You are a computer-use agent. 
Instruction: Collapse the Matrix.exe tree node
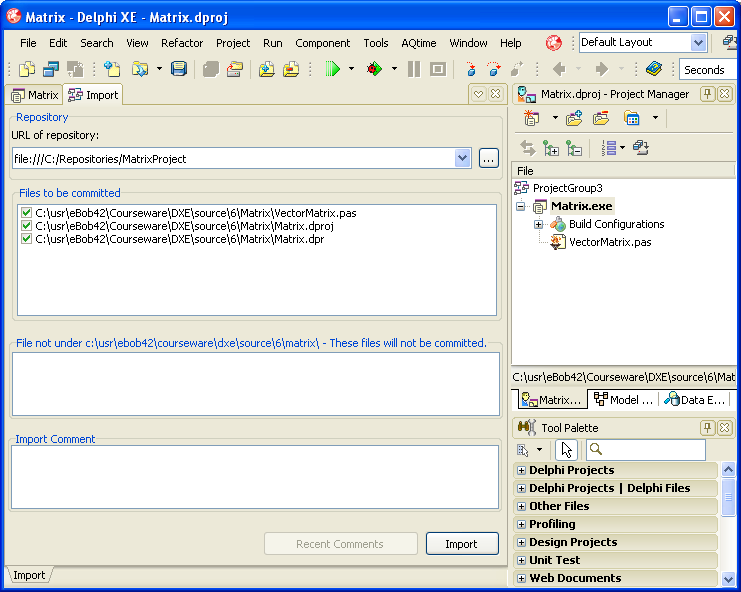click(520, 206)
